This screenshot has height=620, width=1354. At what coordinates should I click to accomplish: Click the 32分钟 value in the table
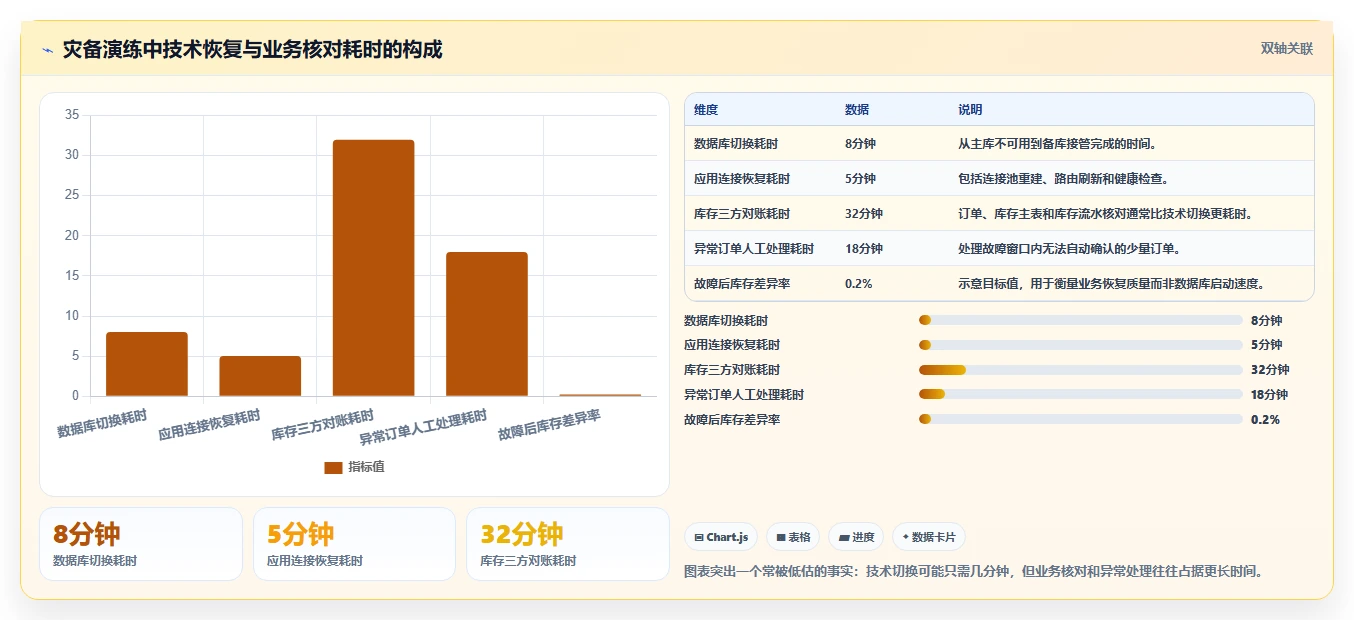coord(864,214)
